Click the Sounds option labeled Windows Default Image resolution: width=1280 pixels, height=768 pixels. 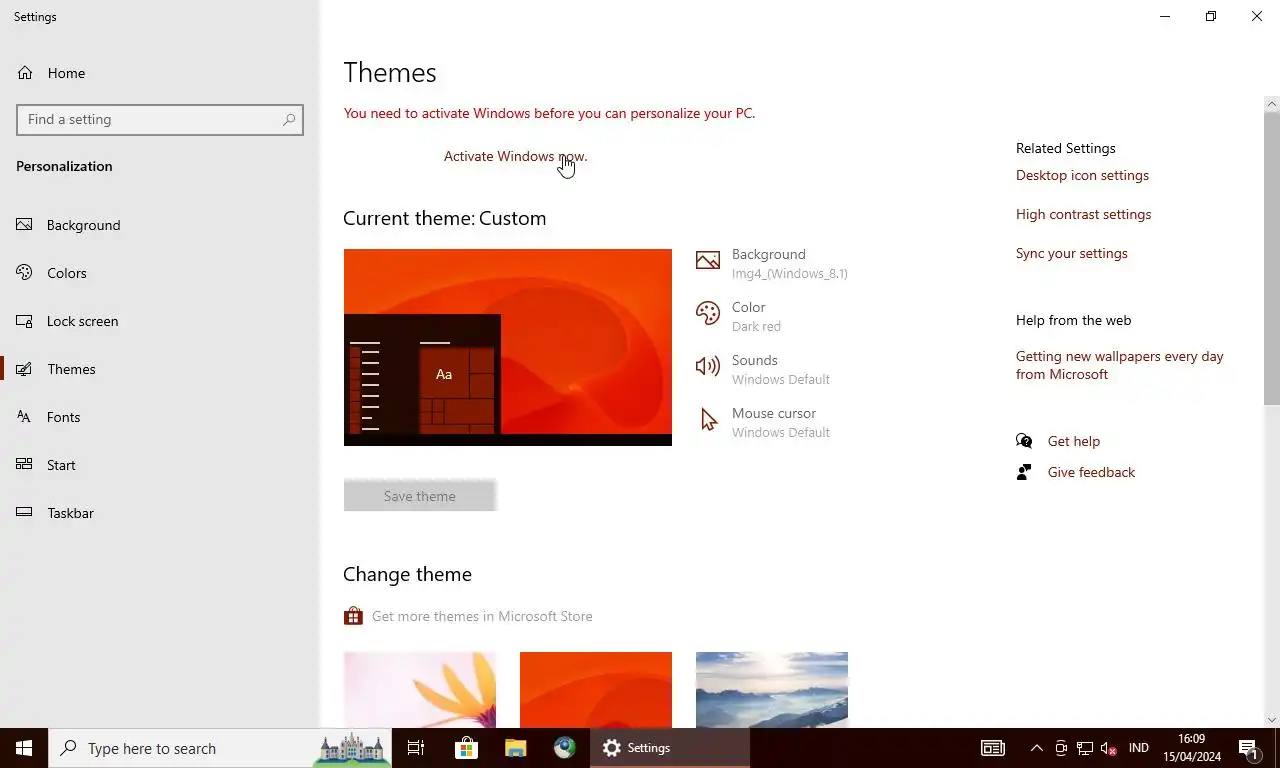tap(781, 369)
